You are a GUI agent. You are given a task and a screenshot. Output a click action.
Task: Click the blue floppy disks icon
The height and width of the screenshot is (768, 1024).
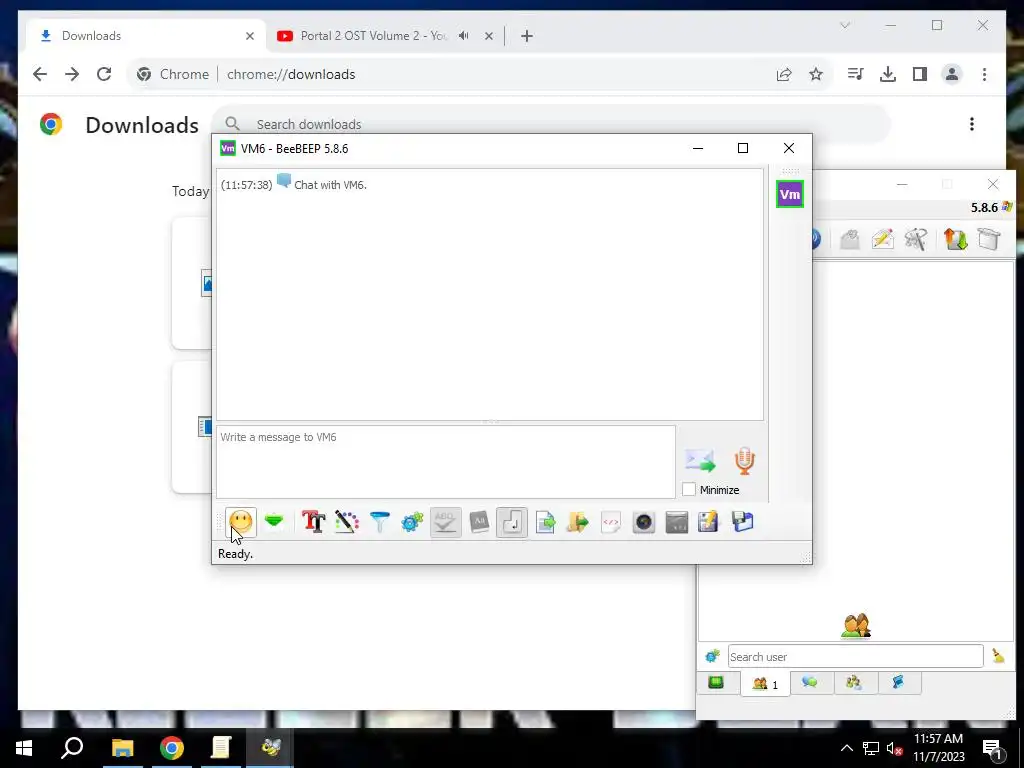(743, 522)
